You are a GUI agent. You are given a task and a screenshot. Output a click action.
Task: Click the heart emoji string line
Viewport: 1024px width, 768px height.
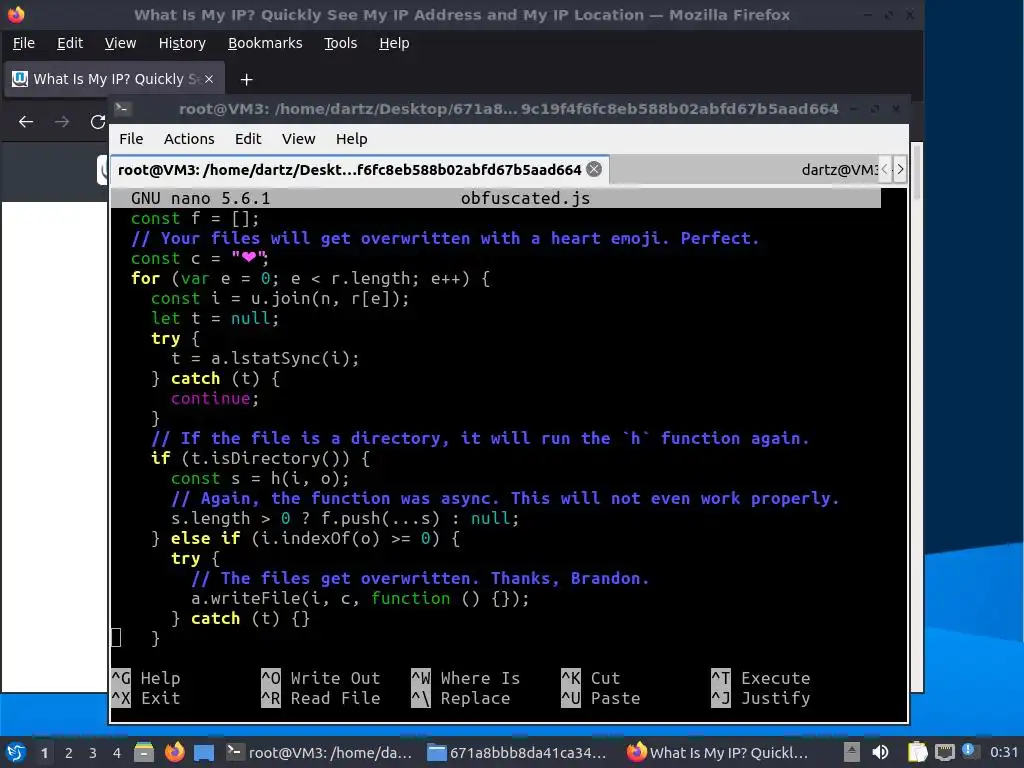point(199,259)
